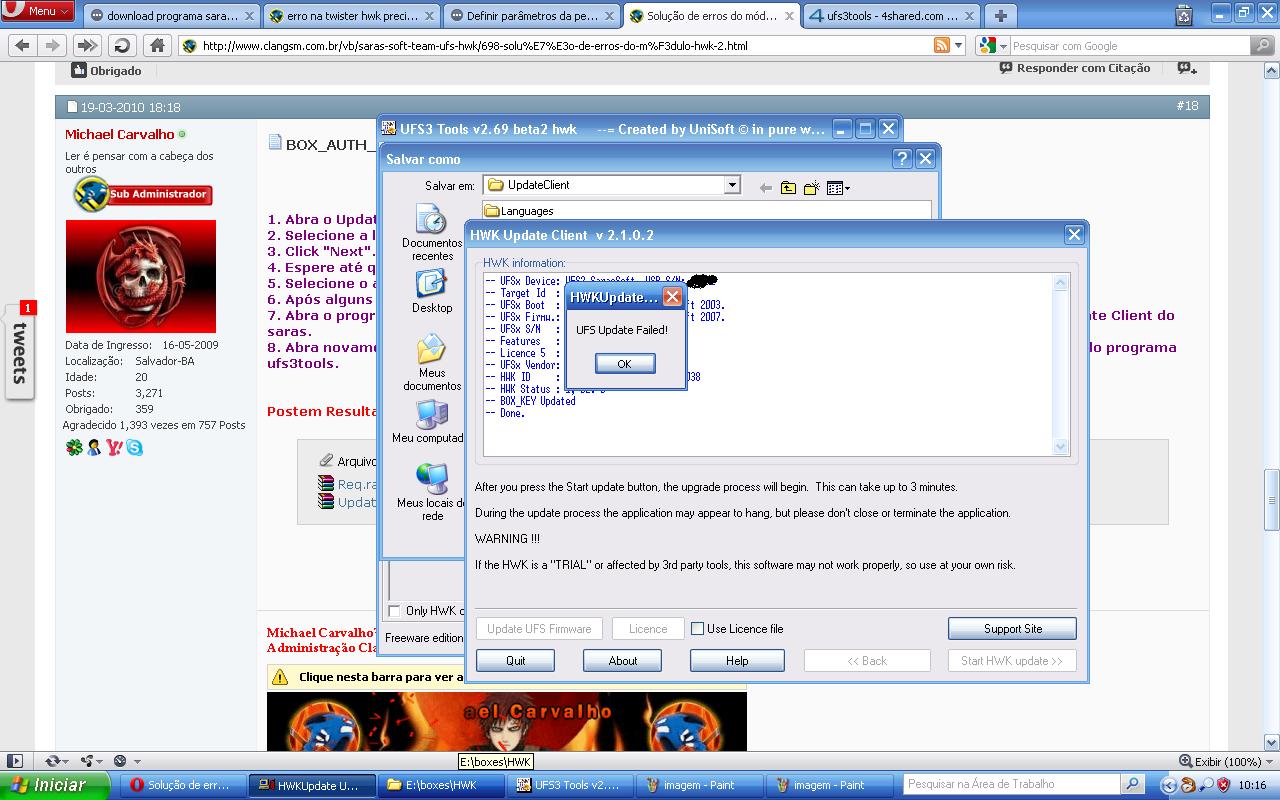Open the Opera Menu button
This screenshot has height=800, width=1280.
tap(38, 11)
